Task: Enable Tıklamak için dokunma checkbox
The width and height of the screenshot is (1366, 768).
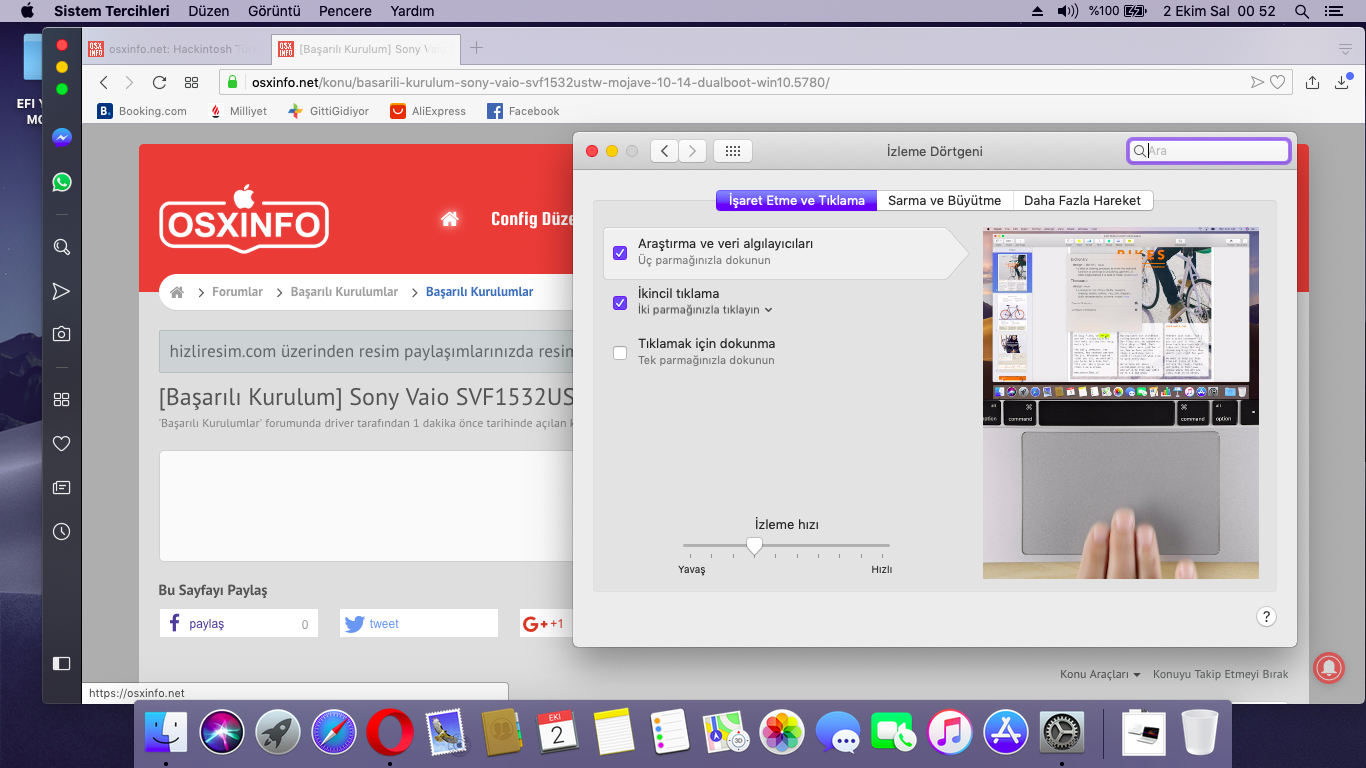Action: tap(620, 352)
